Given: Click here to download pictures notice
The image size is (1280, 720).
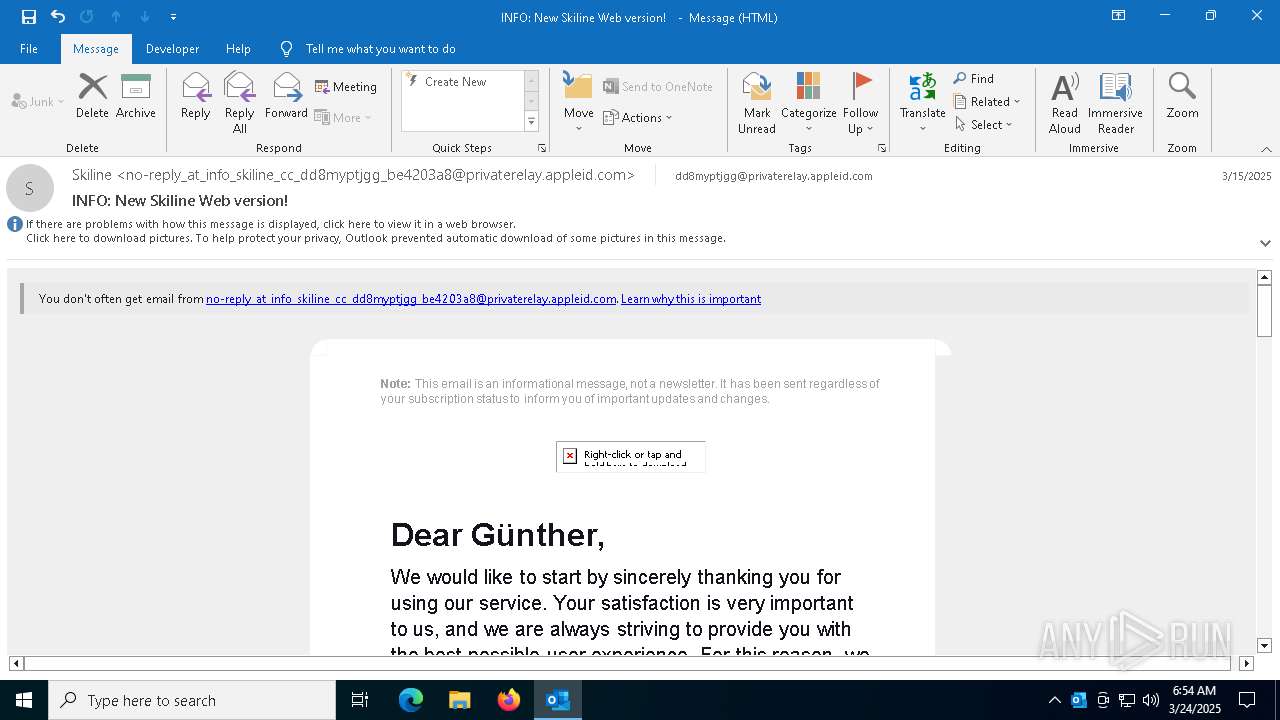Looking at the screenshot, I should coord(376,239).
